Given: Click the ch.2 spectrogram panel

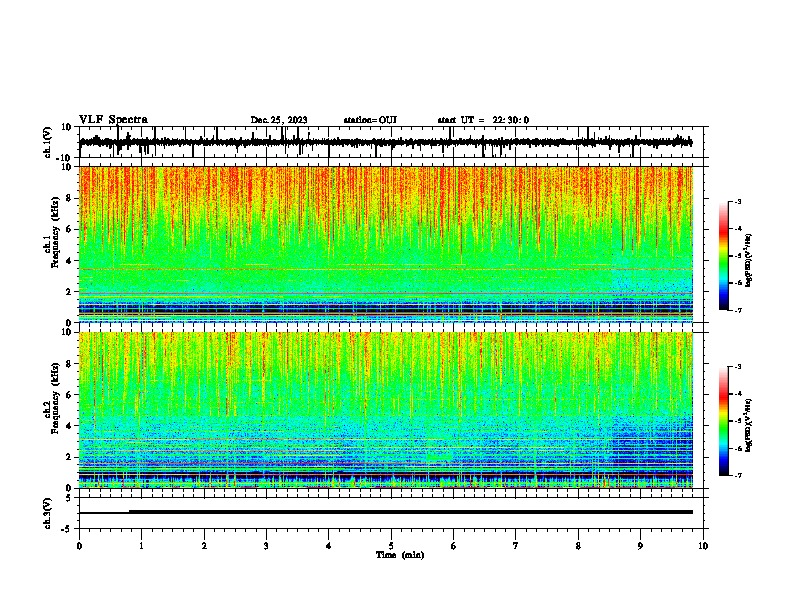Looking at the screenshot, I should tap(386, 410).
